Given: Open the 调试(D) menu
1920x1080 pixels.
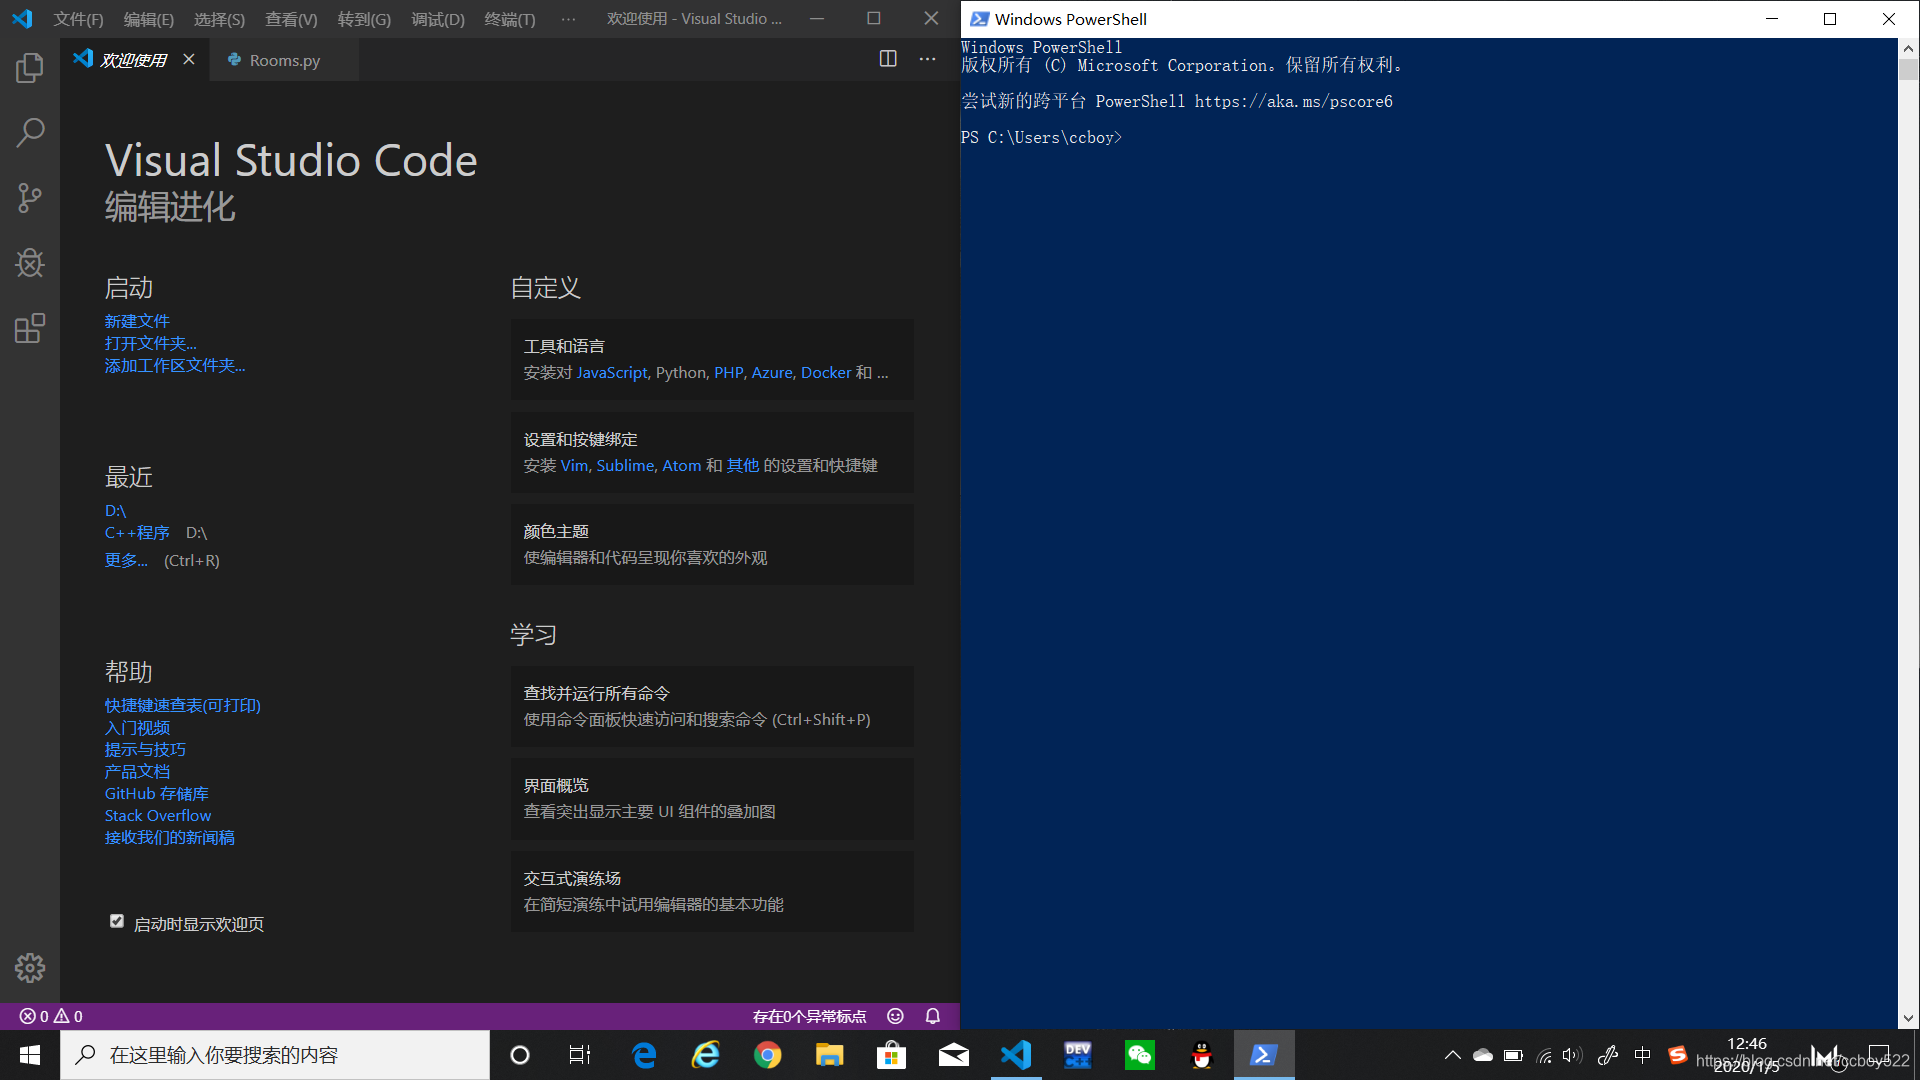Looking at the screenshot, I should pyautogui.click(x=438, y=19).
